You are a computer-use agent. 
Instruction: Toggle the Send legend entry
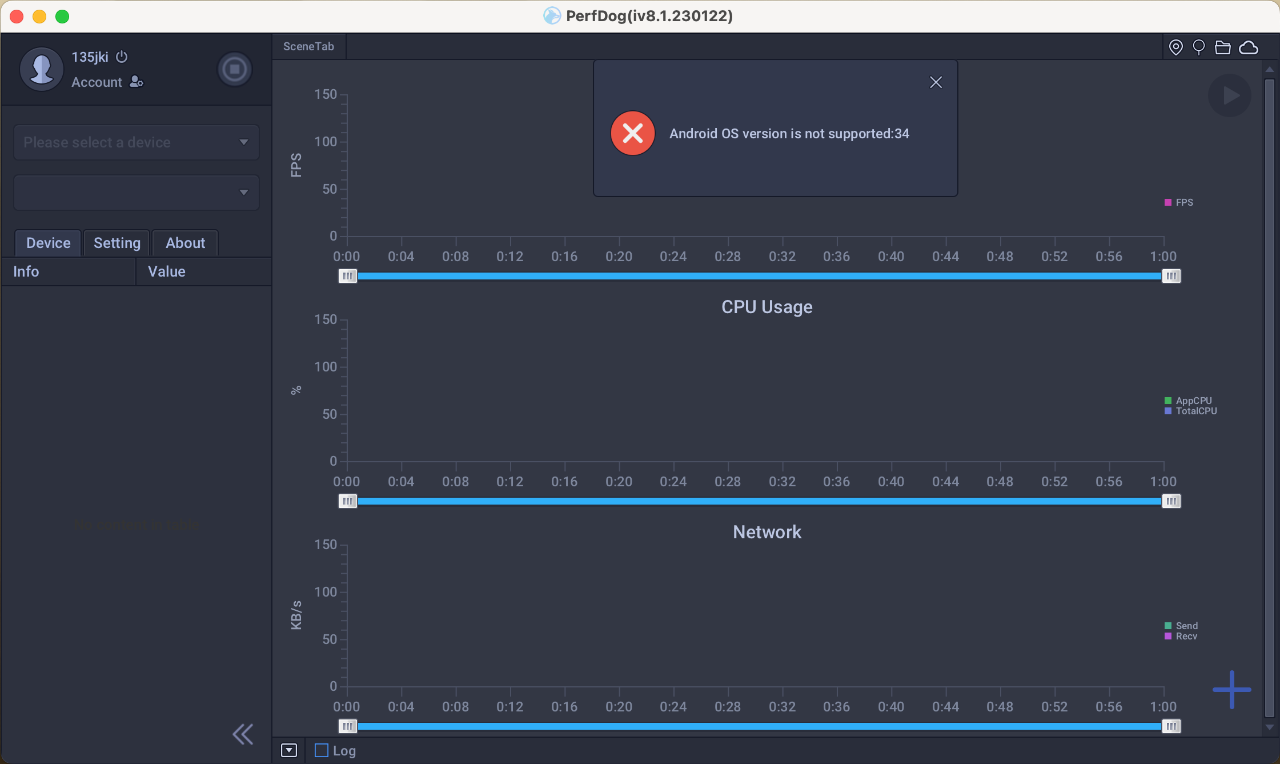(x=1181, y=626)
